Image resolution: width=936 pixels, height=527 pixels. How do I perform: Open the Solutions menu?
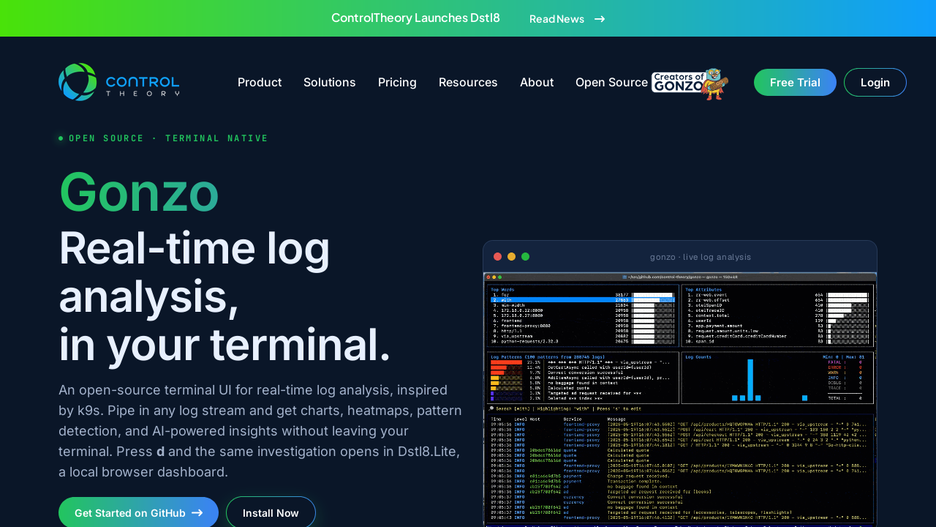[330, 82]
